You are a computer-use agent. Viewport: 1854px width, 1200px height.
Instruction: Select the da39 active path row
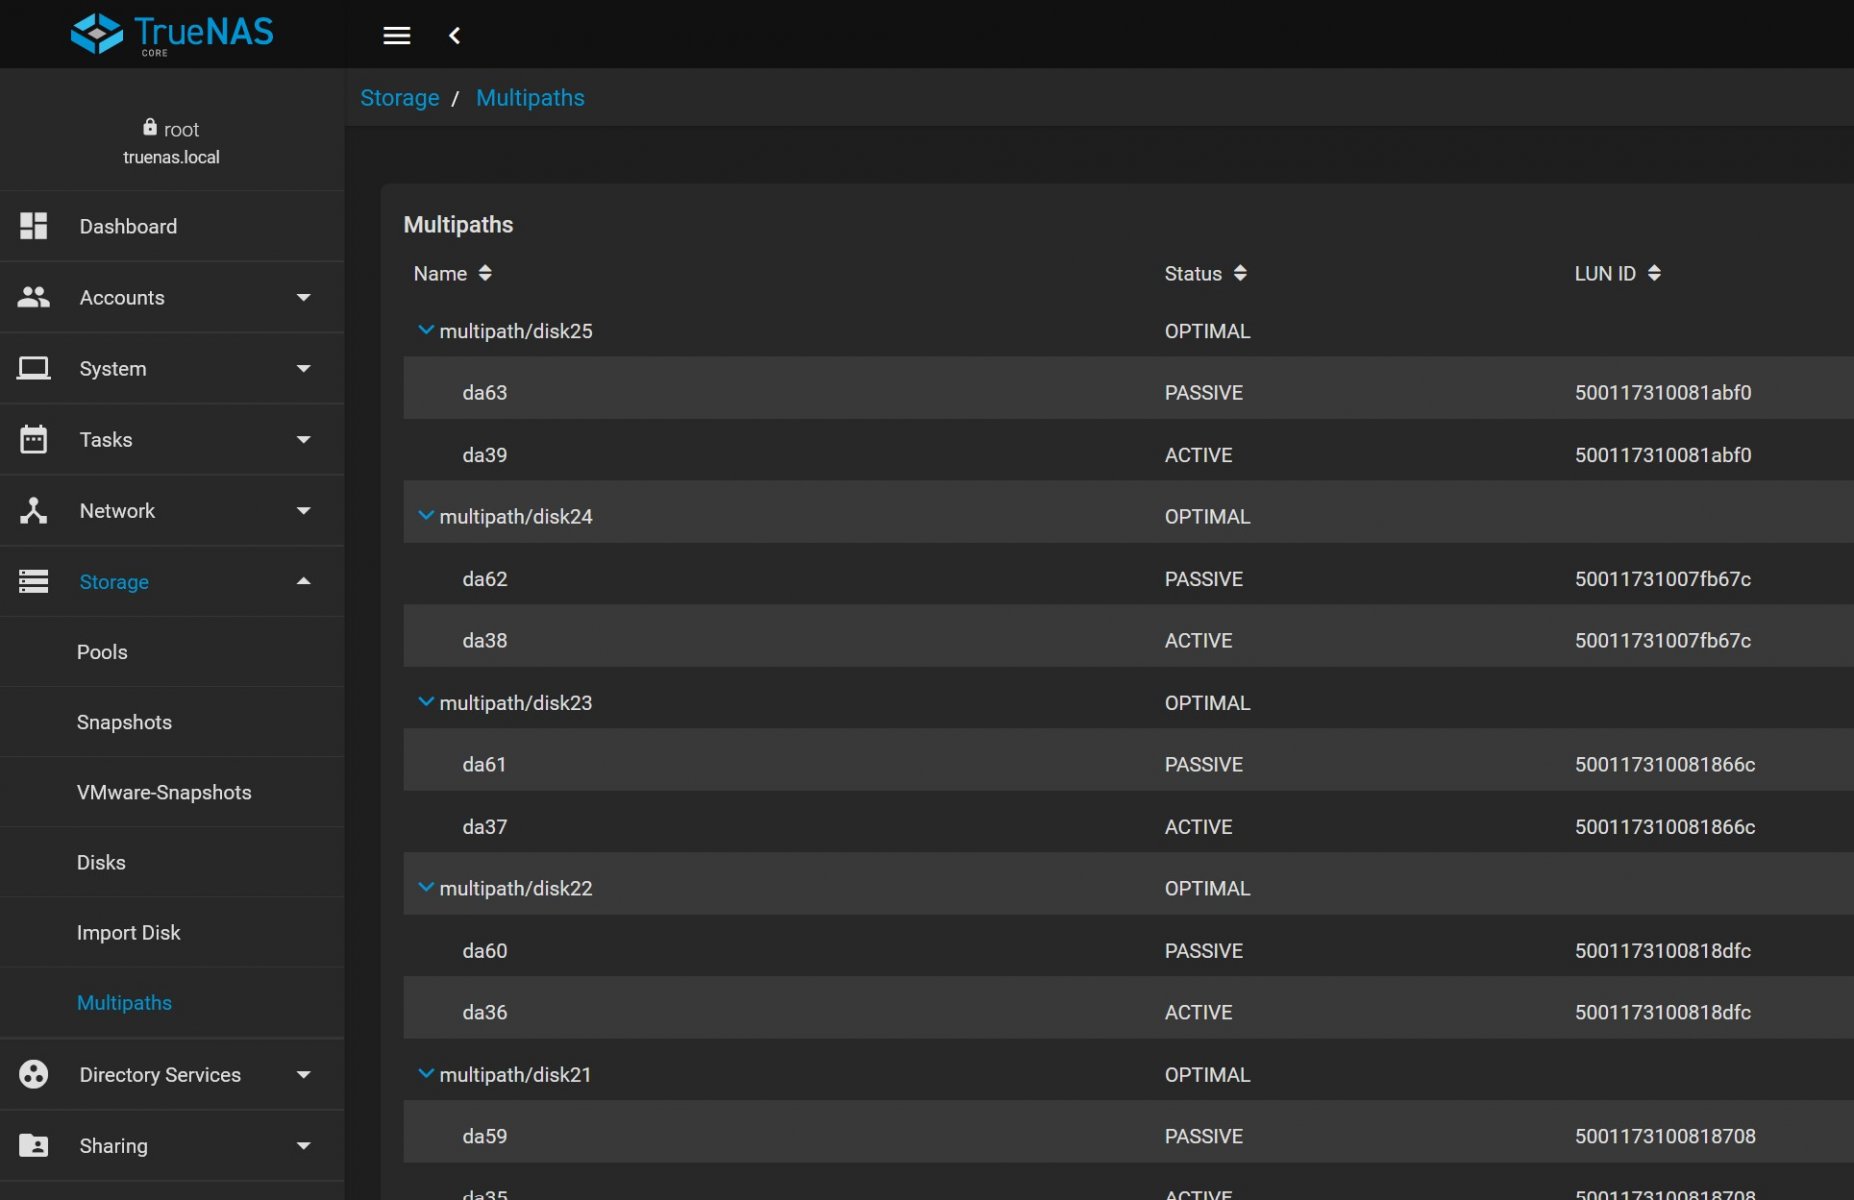[x=484, y=455]
